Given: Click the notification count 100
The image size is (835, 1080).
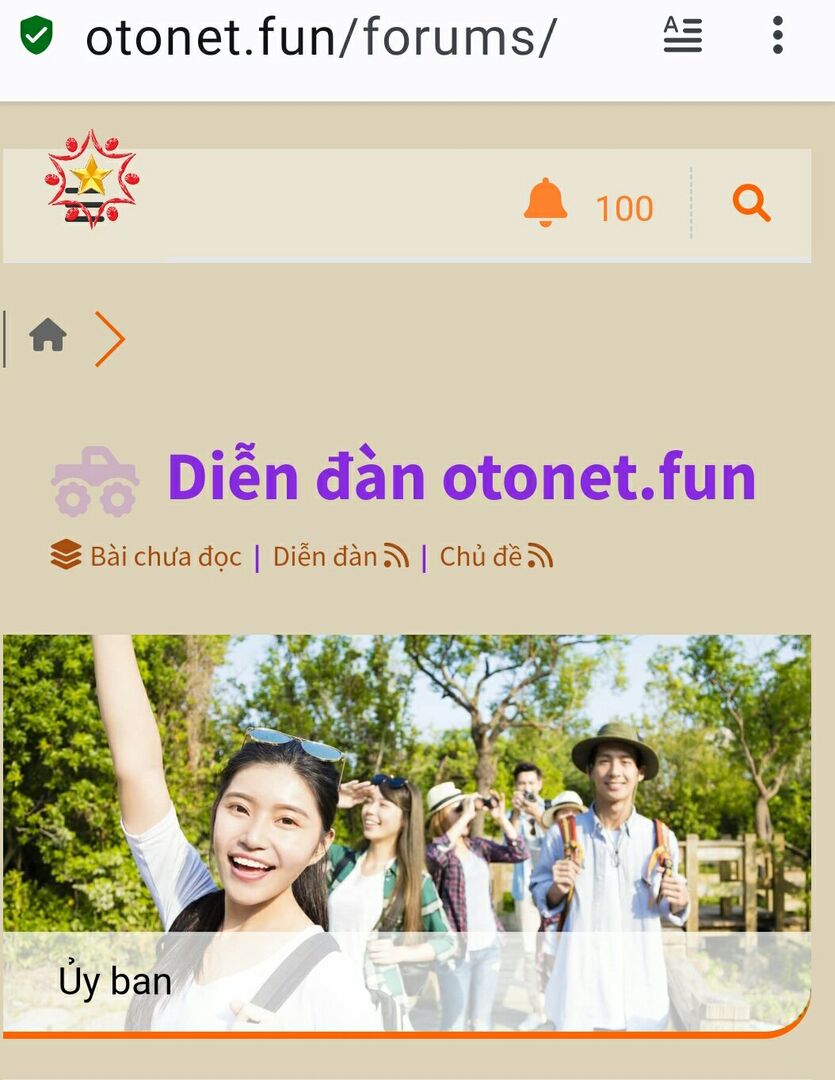Looking at the screenshot, I should (x=624, y=208).
